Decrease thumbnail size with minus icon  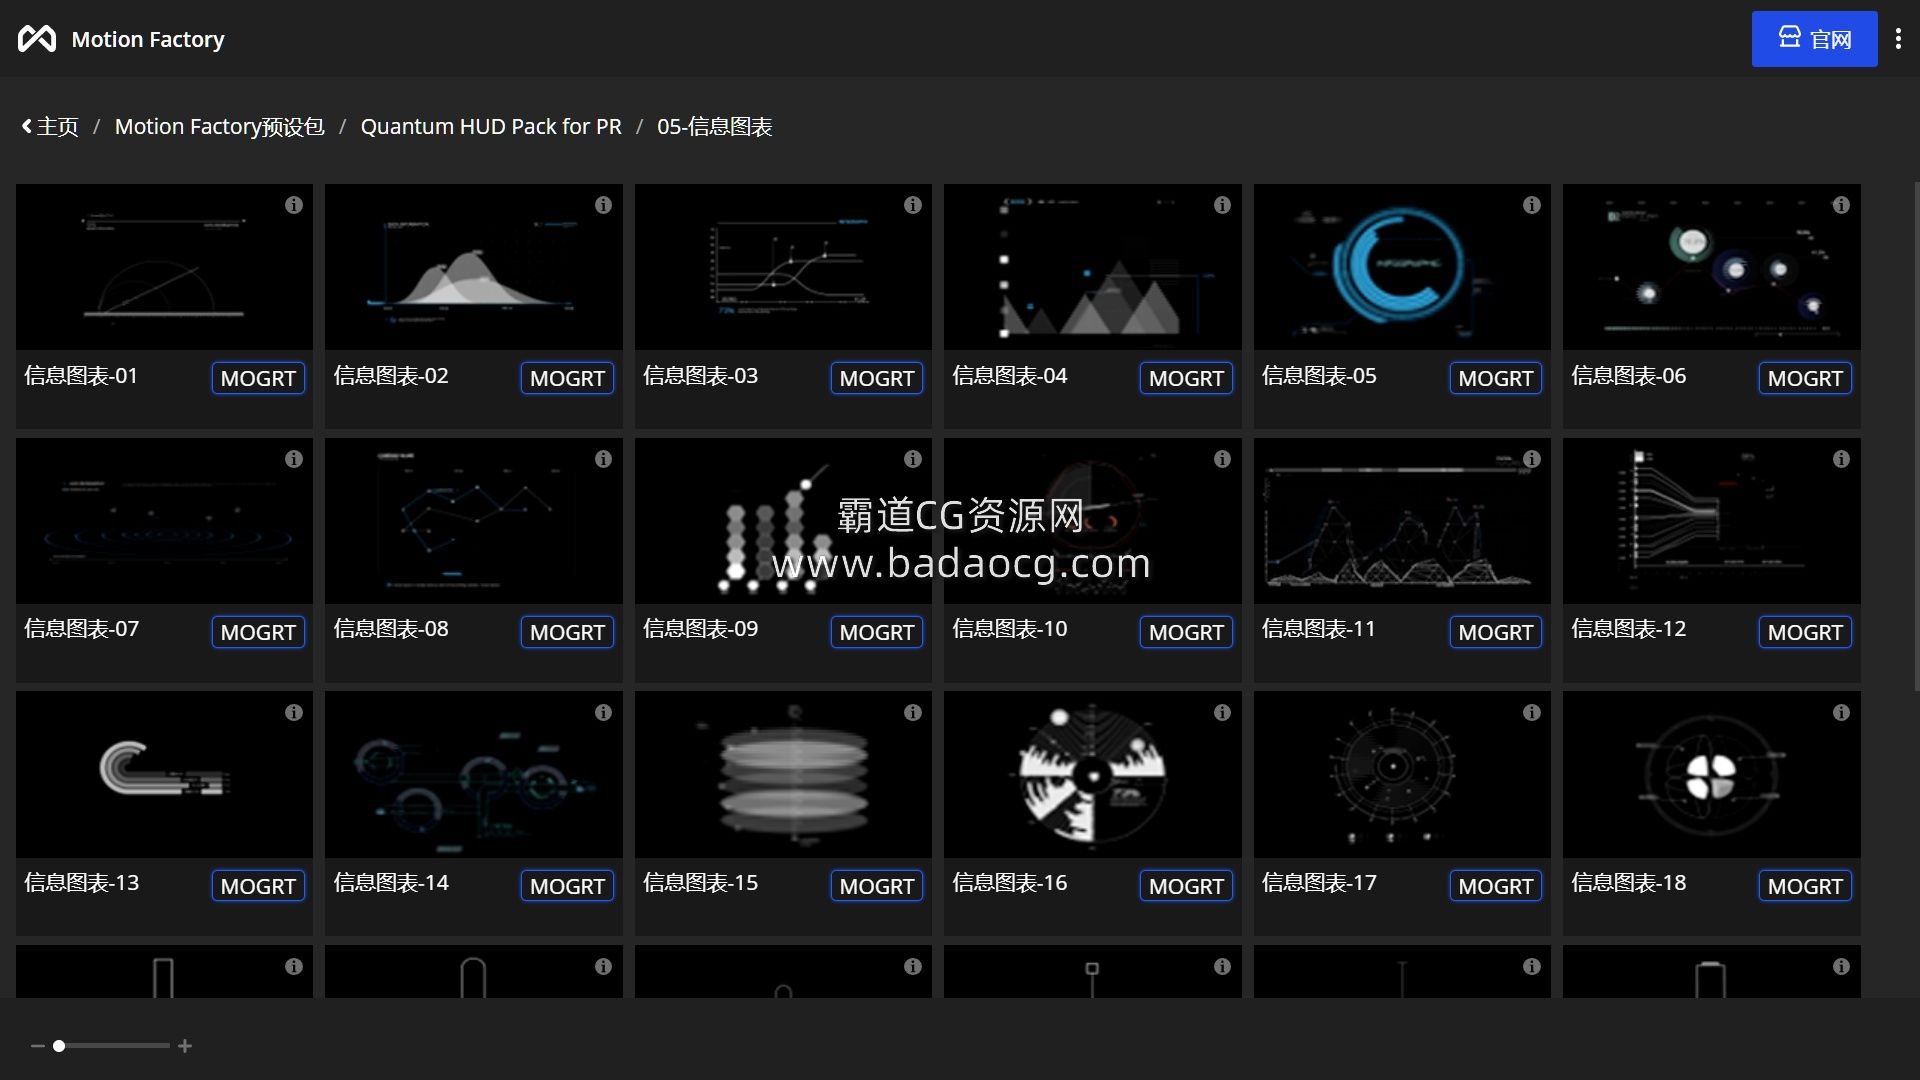tap(37, 1046)
